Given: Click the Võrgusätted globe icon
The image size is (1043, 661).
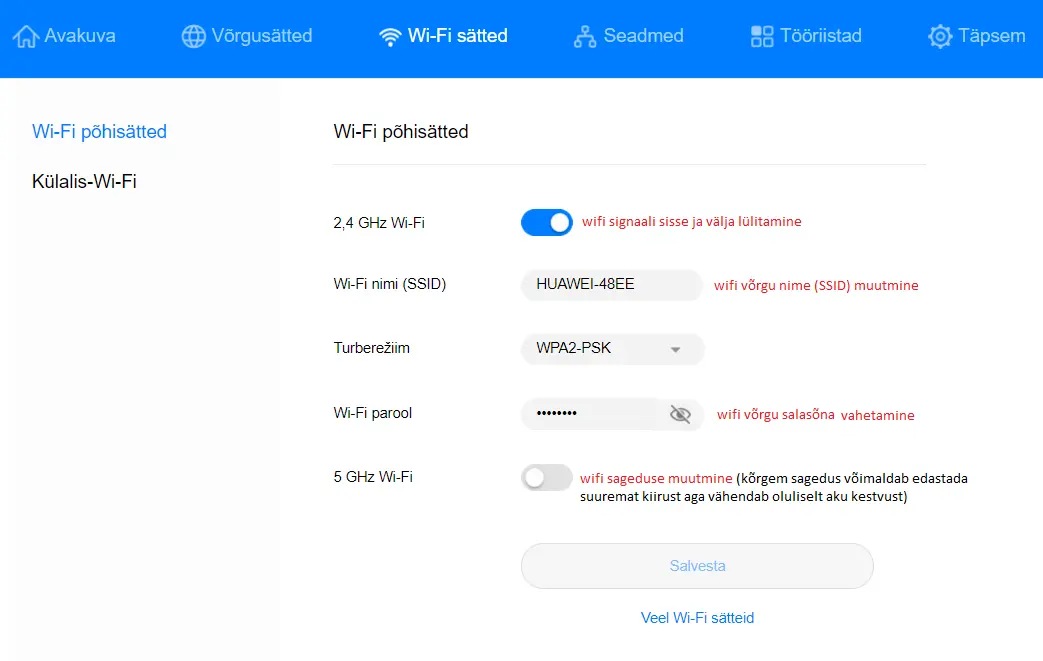Looking at the screenshot, I should pos(194,36).
